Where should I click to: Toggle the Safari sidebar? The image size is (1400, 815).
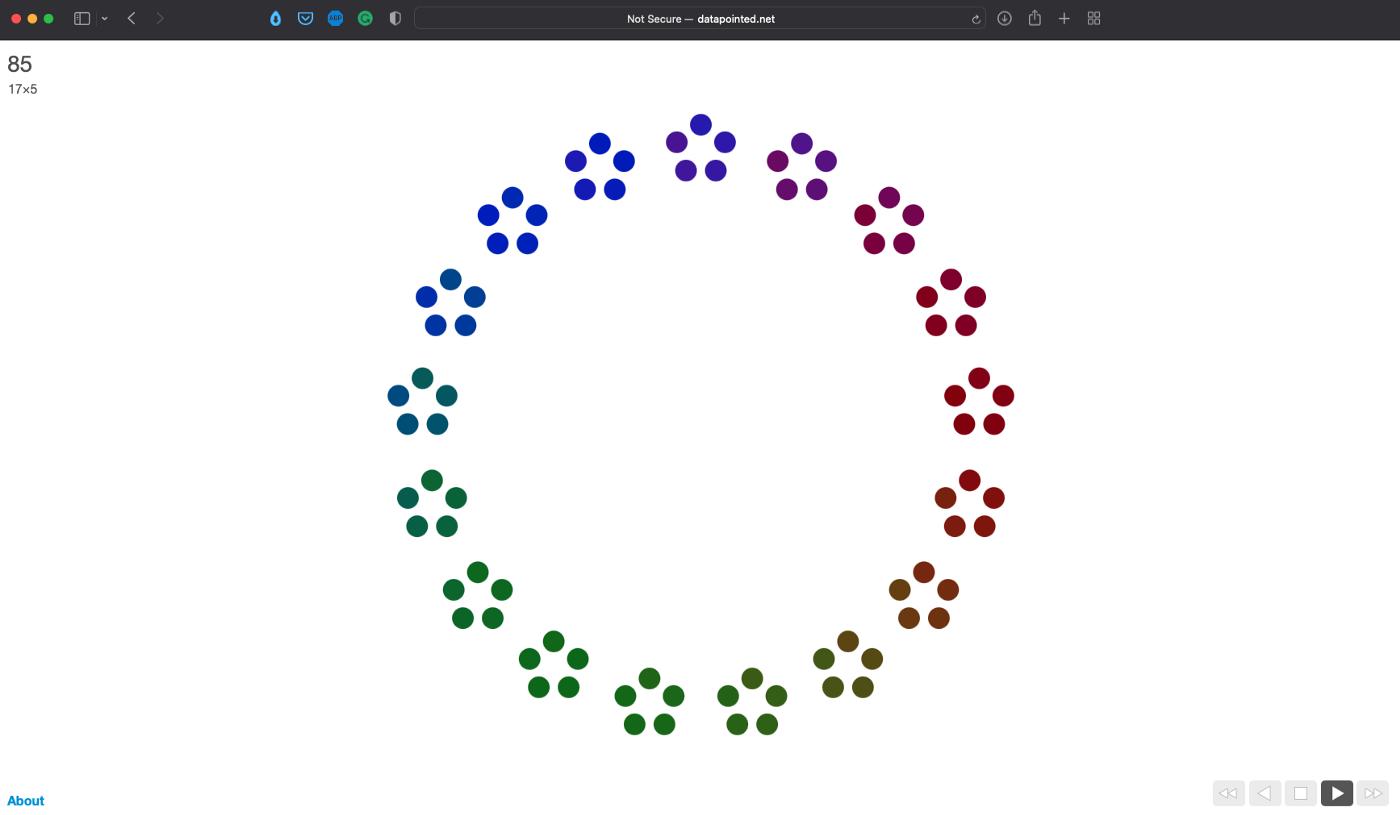82,18
